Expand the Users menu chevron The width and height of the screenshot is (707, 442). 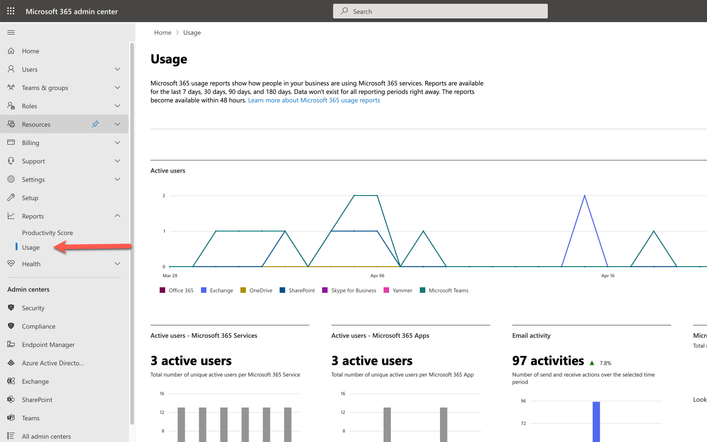[x=117, y=69]
